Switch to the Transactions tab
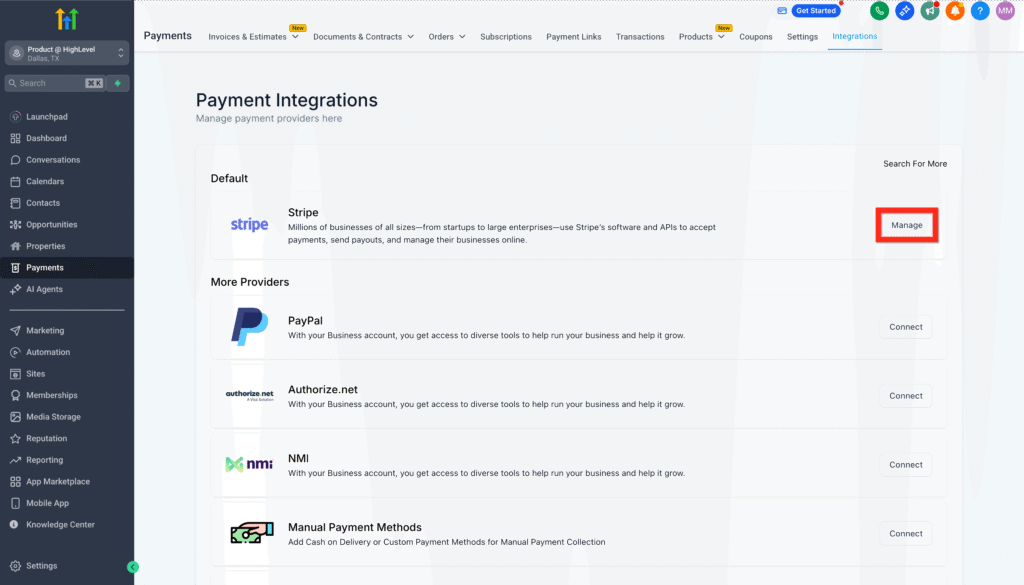 point(640,37)
